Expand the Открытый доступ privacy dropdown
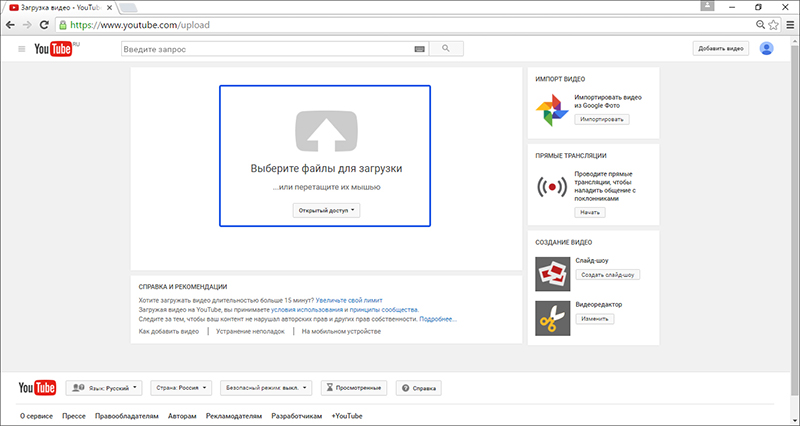Screen dimensions: 800x426 (x=325, y=210)
